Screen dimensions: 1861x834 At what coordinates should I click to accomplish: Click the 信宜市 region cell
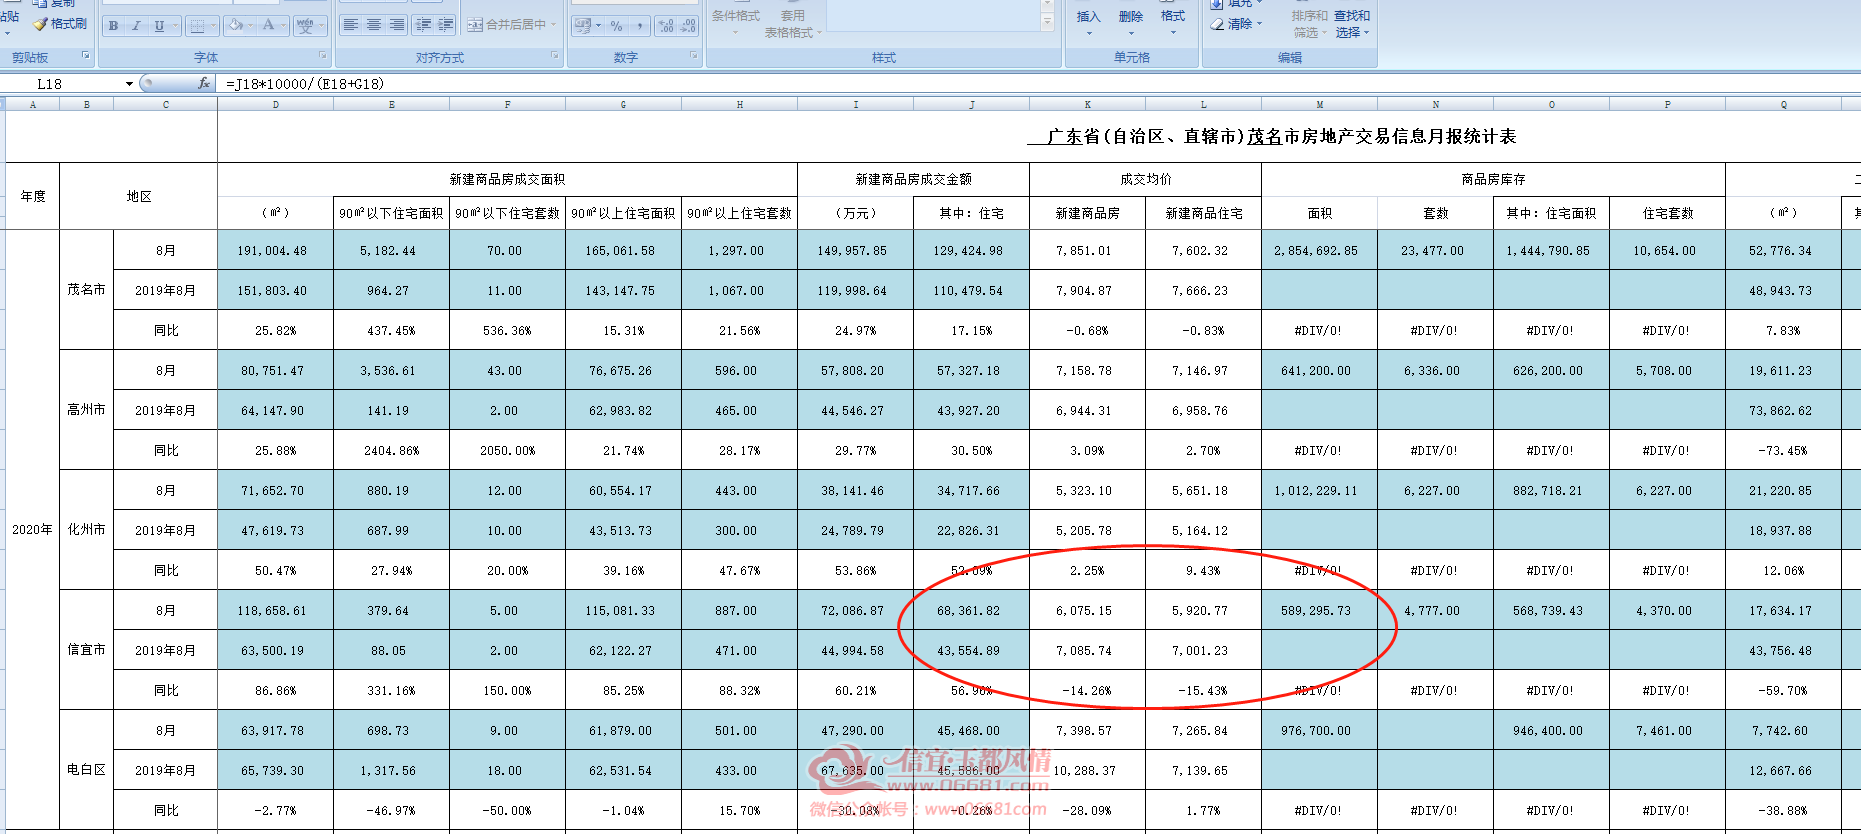coord(87,650)
